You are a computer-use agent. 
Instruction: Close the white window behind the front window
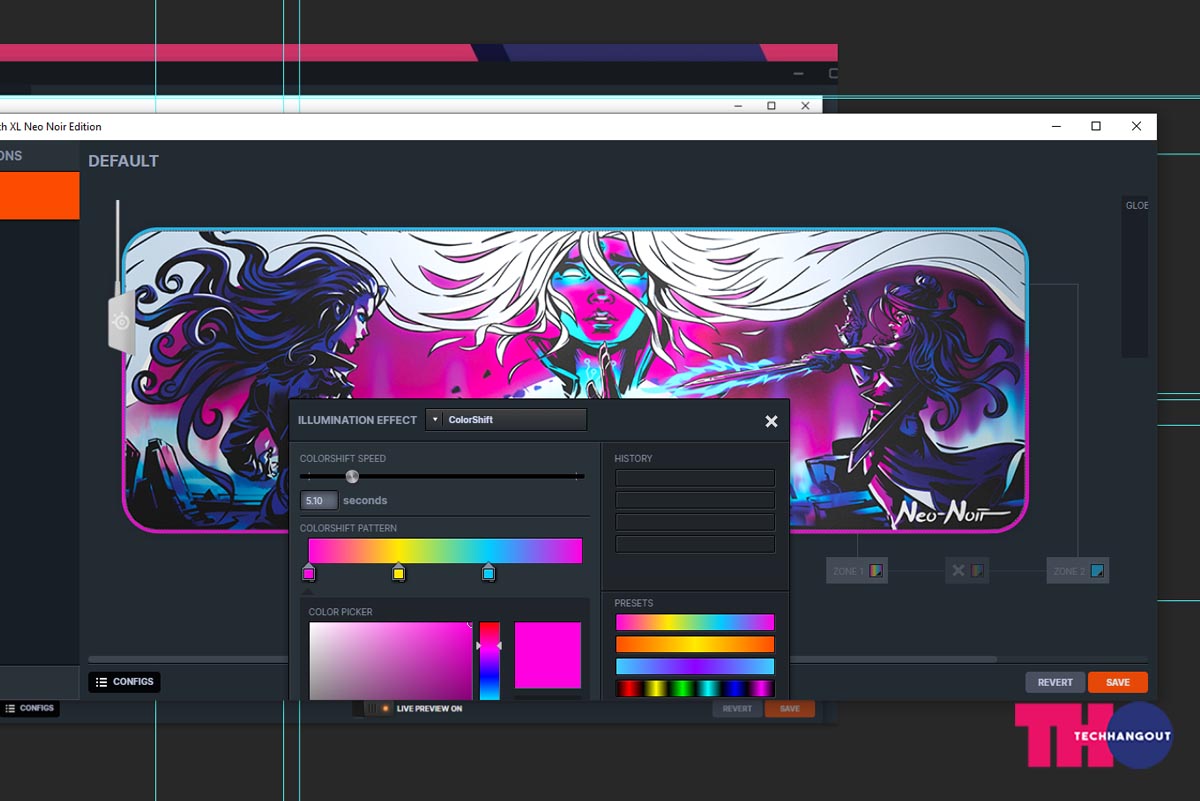[x=805, y=105]
